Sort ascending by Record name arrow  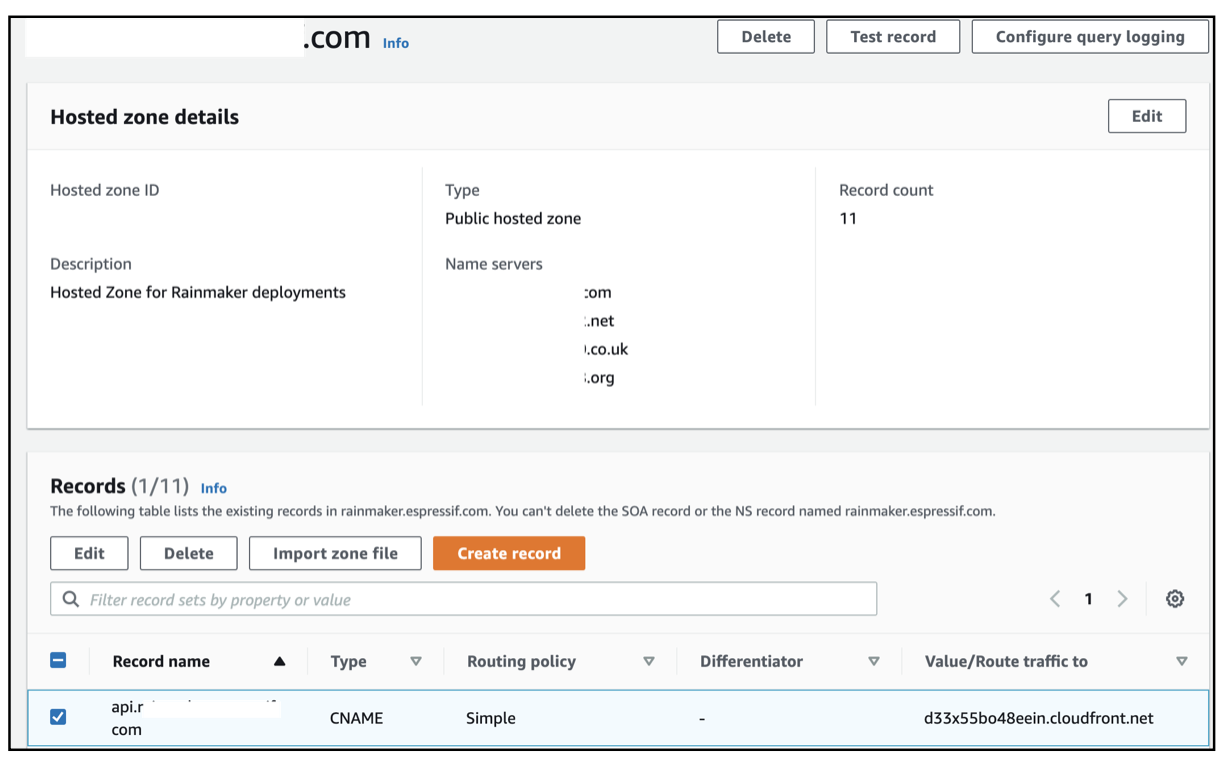point(279,661)
